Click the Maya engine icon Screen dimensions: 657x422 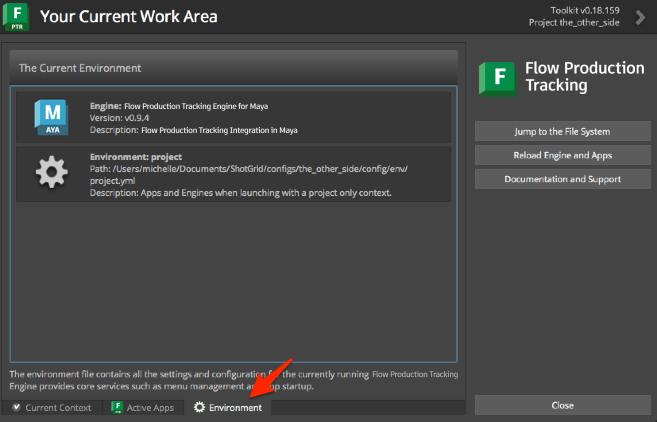[x=51, y=117]
